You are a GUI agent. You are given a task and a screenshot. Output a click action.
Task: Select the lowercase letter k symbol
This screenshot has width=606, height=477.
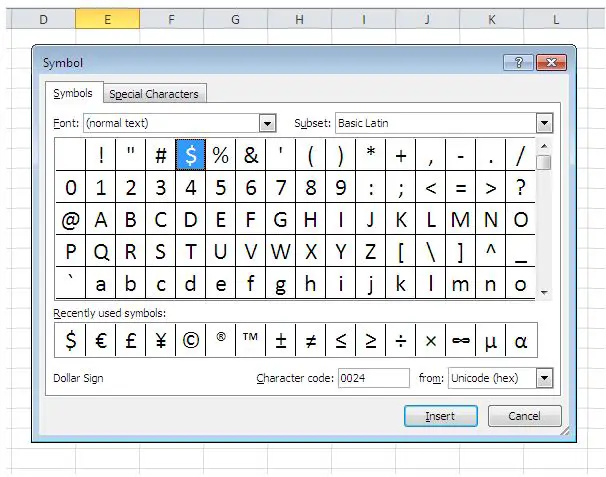coord(401,283)
